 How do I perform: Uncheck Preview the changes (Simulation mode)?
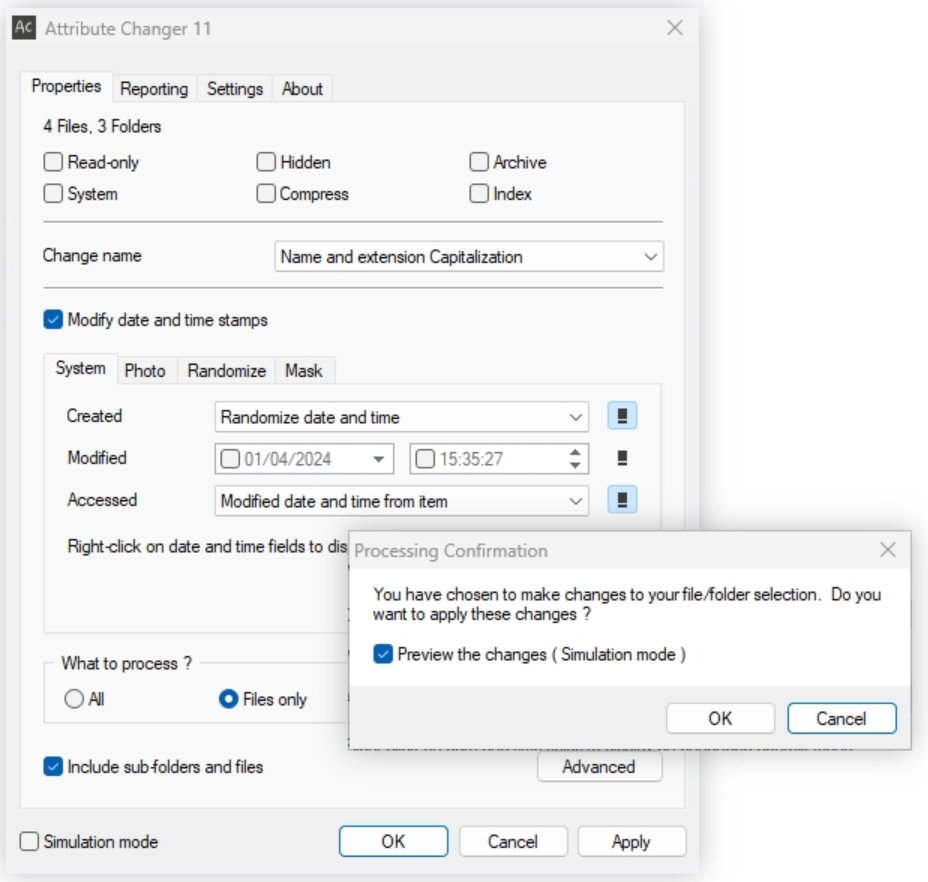pos(383,654)
